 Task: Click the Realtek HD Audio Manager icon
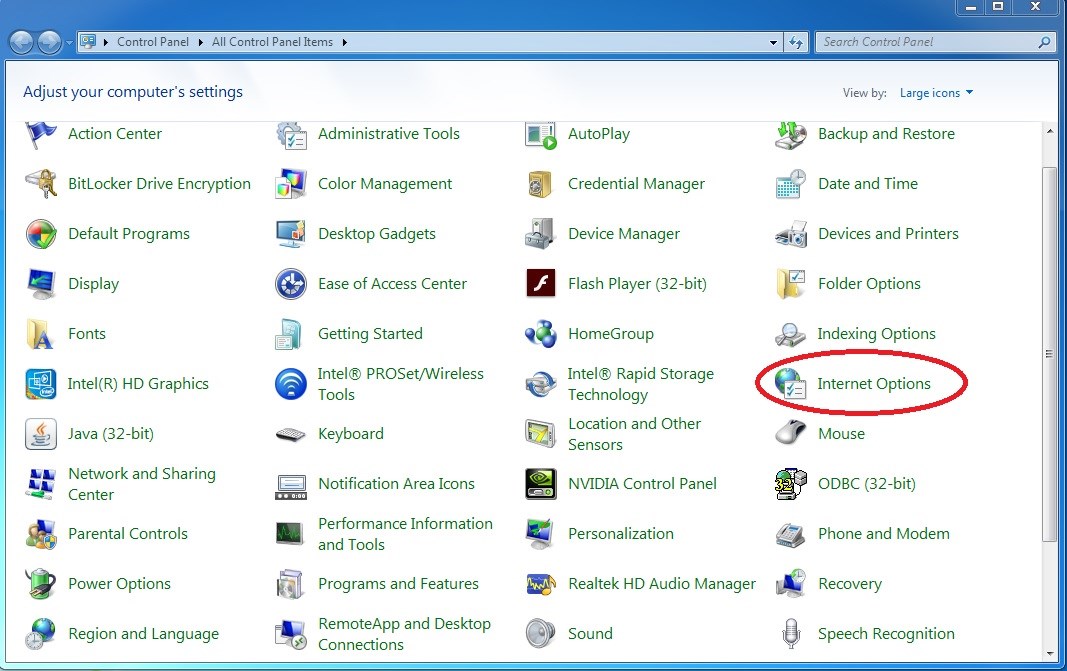pos(540,584)
